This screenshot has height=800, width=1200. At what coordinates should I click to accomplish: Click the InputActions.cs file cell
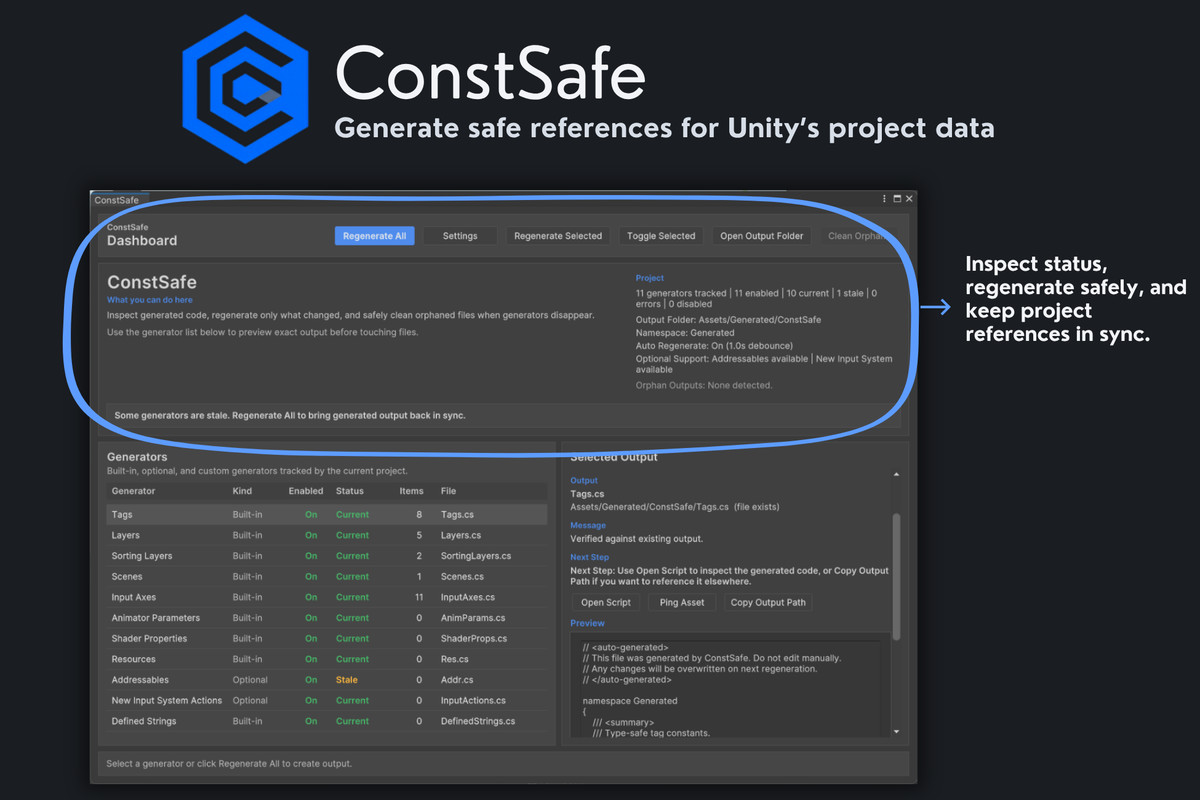473,701
